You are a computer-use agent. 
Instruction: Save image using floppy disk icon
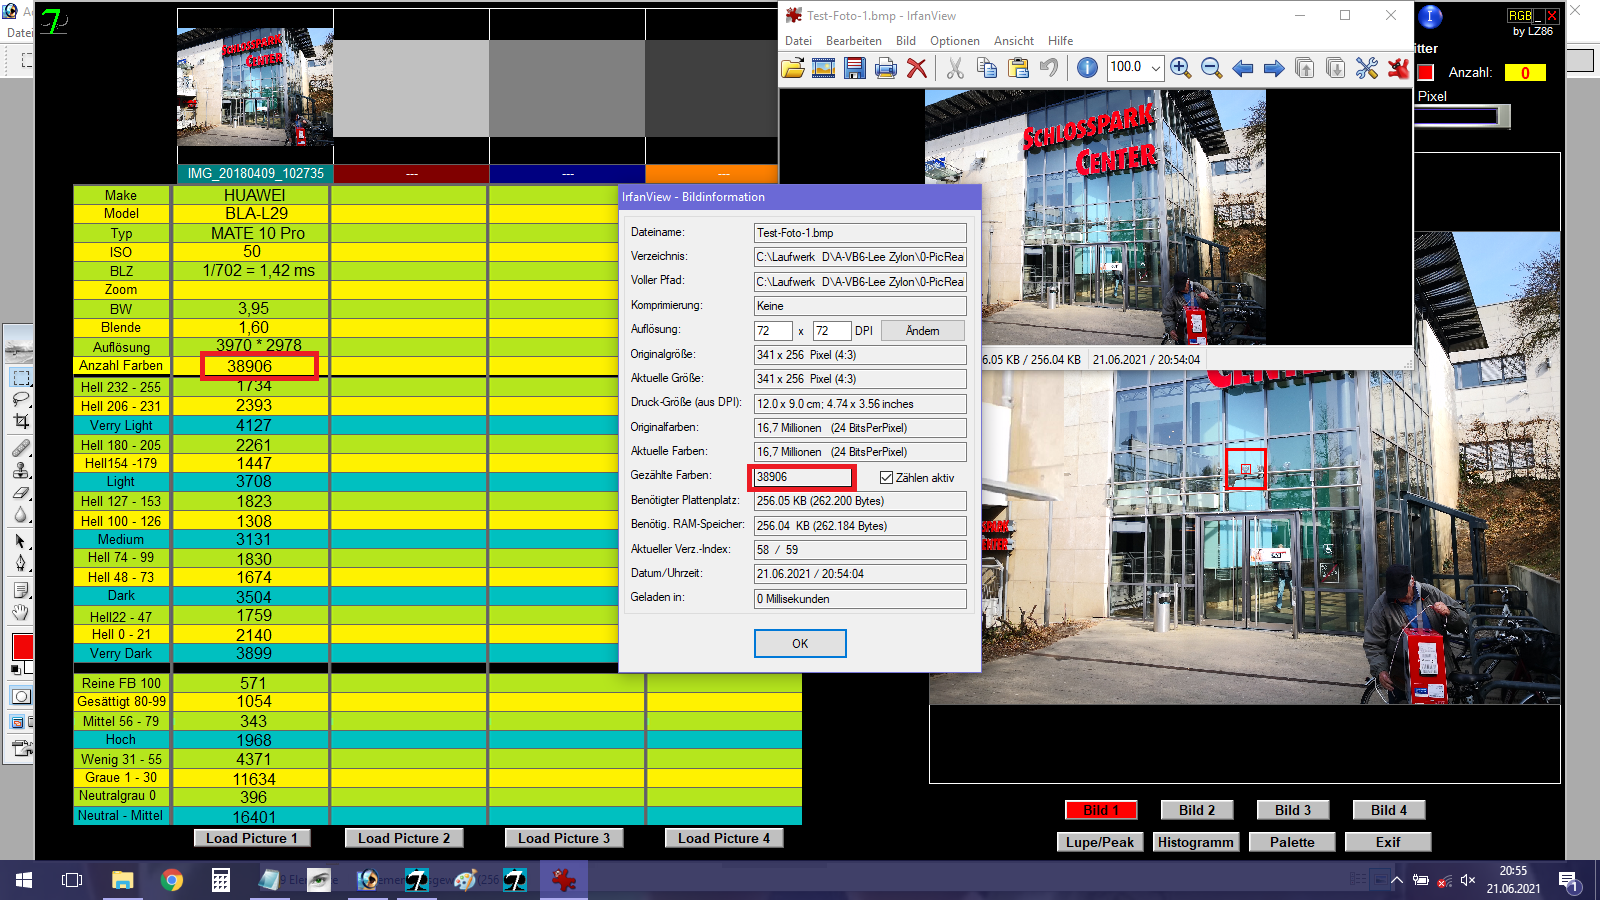click(x=855, y=68)
